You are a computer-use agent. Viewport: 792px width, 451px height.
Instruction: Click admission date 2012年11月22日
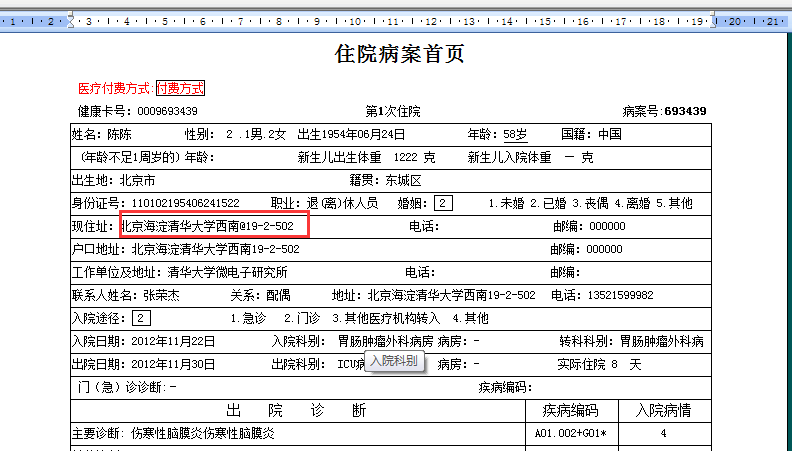point(173,341)
